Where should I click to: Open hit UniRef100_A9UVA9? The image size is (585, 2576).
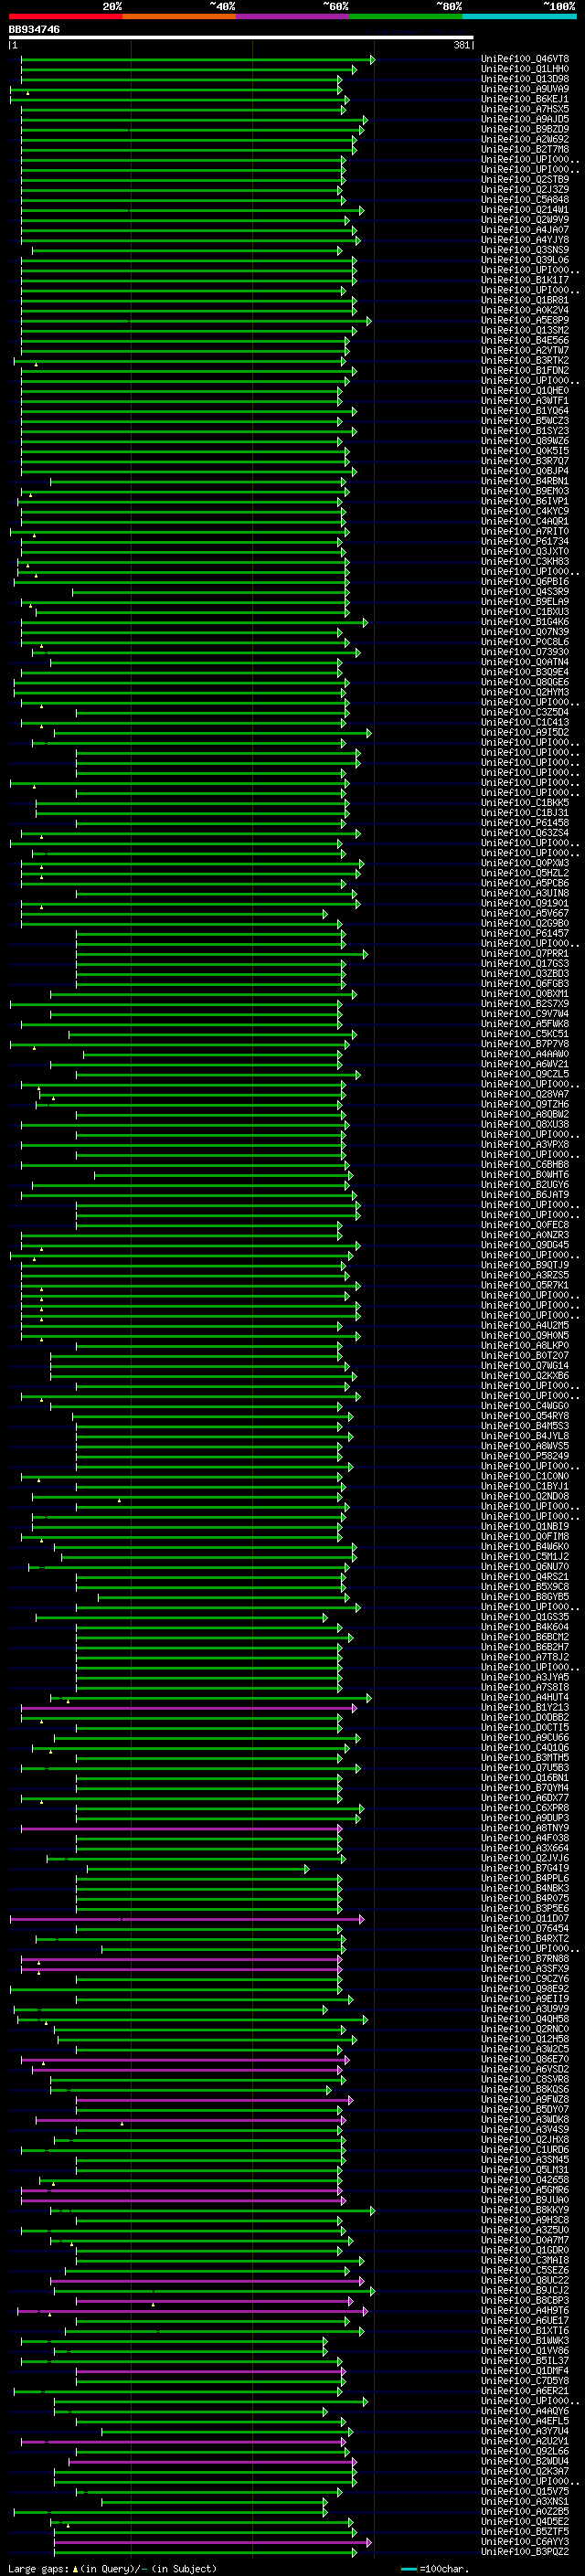tap(525, 89)
